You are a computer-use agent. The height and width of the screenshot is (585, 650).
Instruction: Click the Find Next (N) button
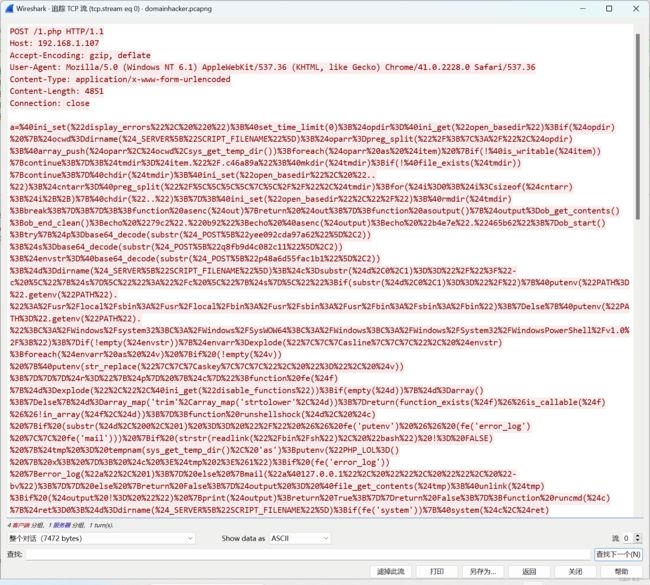(618, 554)
